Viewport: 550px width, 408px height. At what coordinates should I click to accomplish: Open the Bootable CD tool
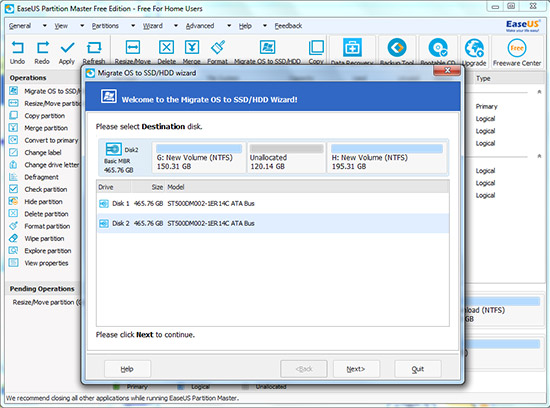438,47
